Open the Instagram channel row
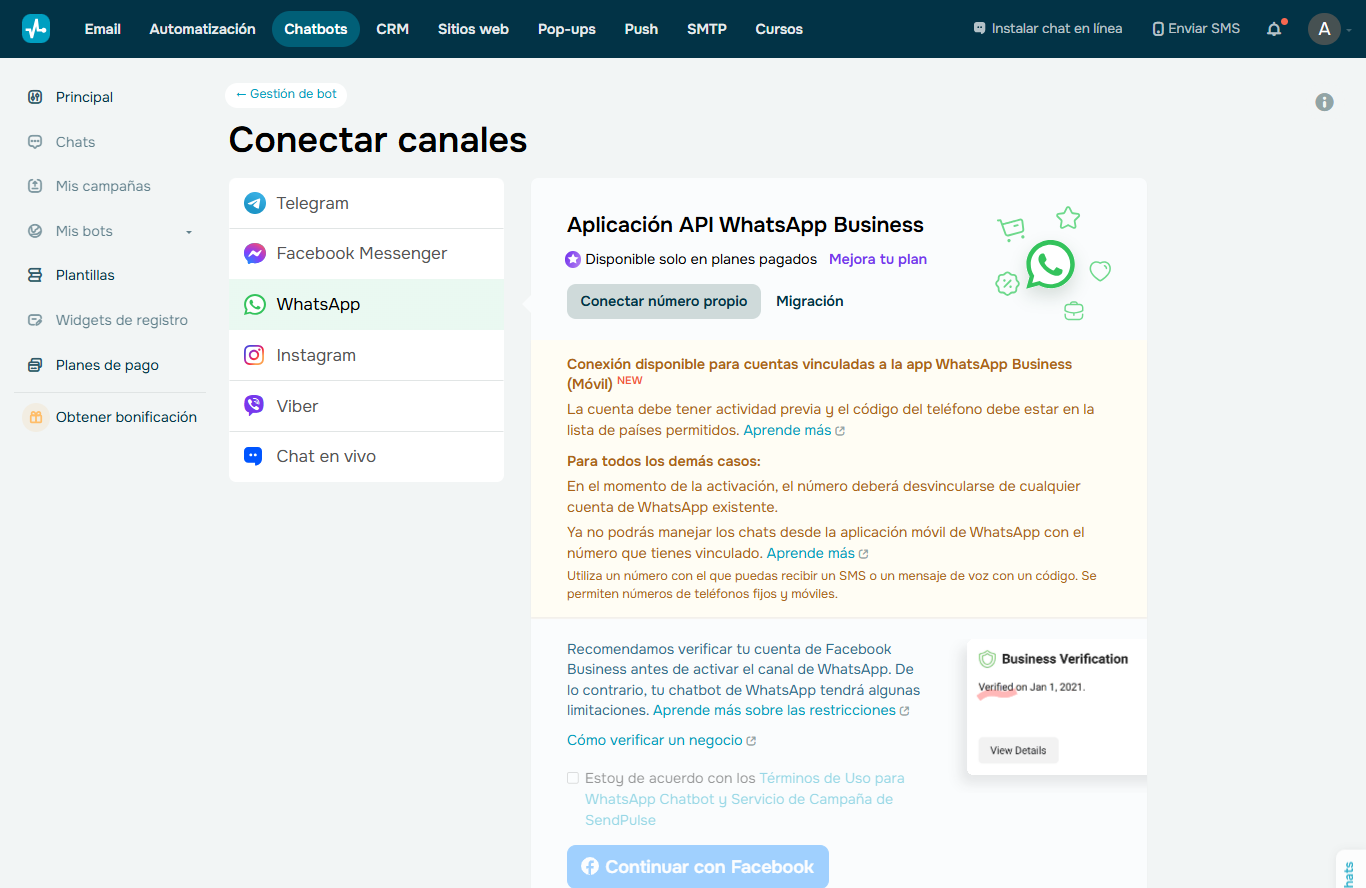This screenshot has height=888, width=1366. pos(366,355)
